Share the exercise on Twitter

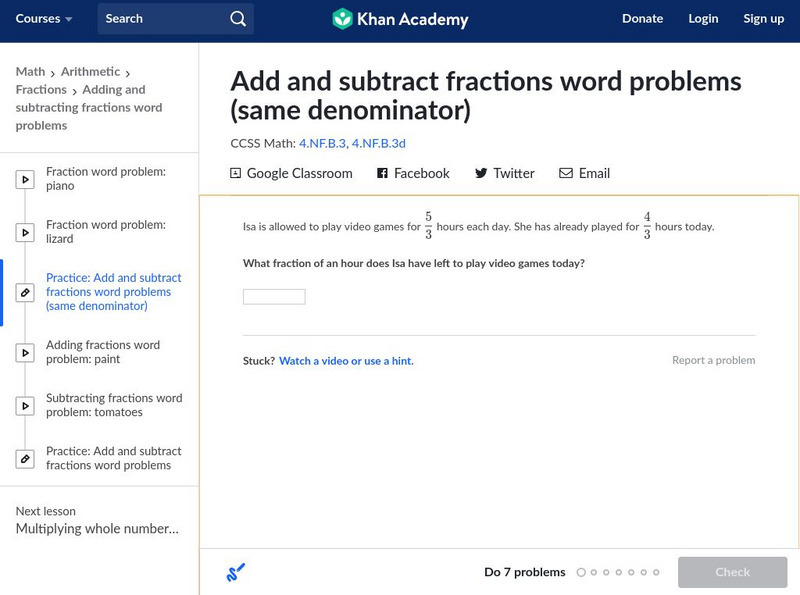[504, 173]
